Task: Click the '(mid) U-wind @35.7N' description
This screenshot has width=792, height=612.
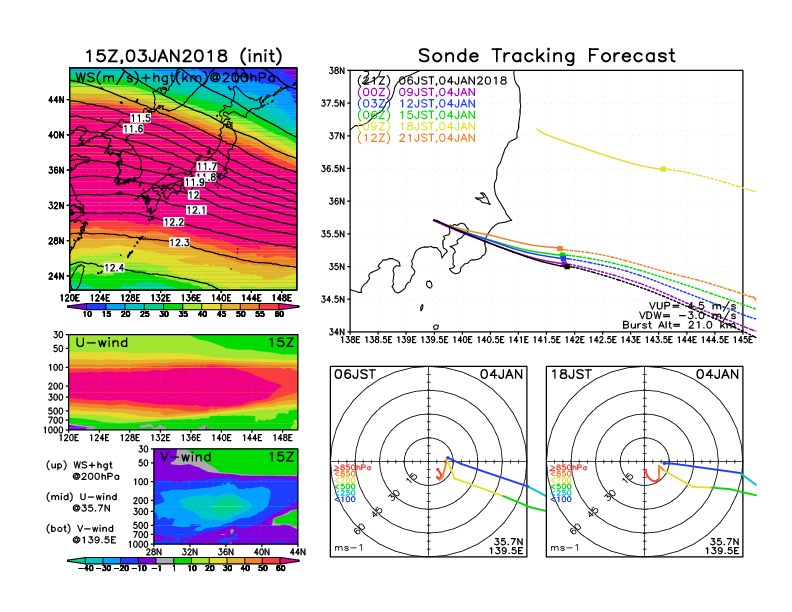Action: click(x=81, y=502)
